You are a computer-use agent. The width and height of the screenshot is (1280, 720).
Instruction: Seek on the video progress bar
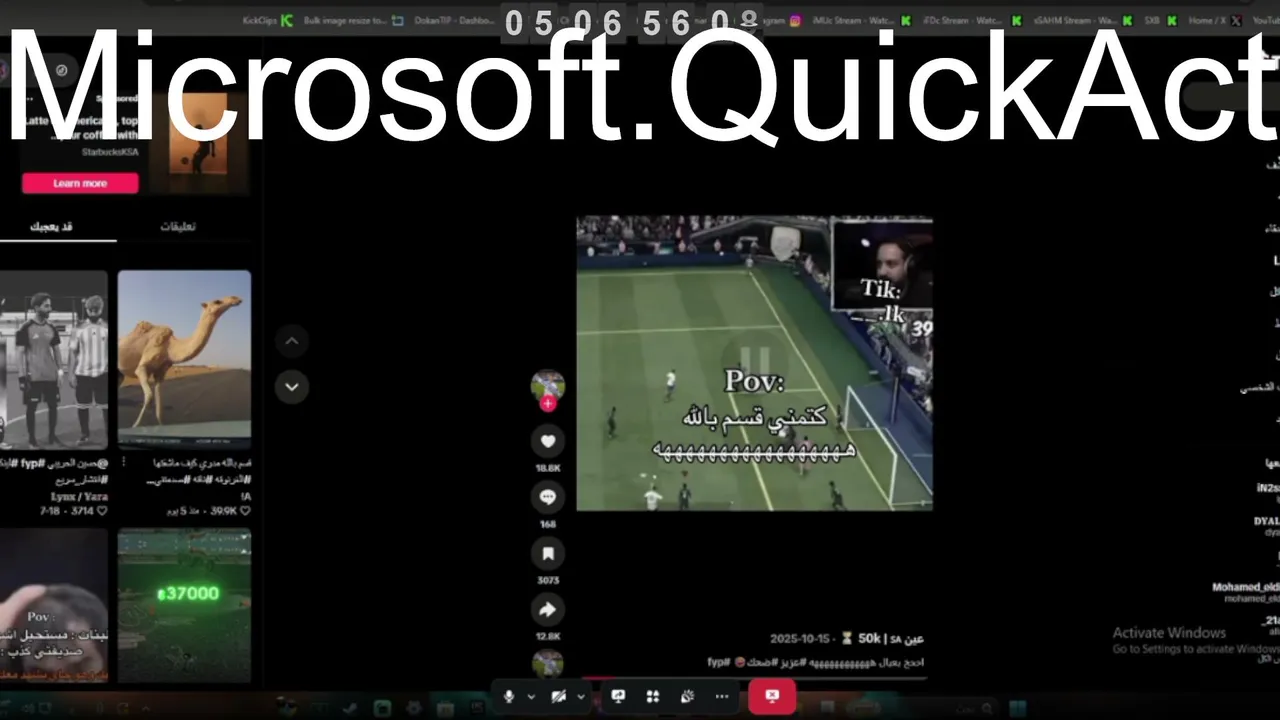click(x=754, y=678)
